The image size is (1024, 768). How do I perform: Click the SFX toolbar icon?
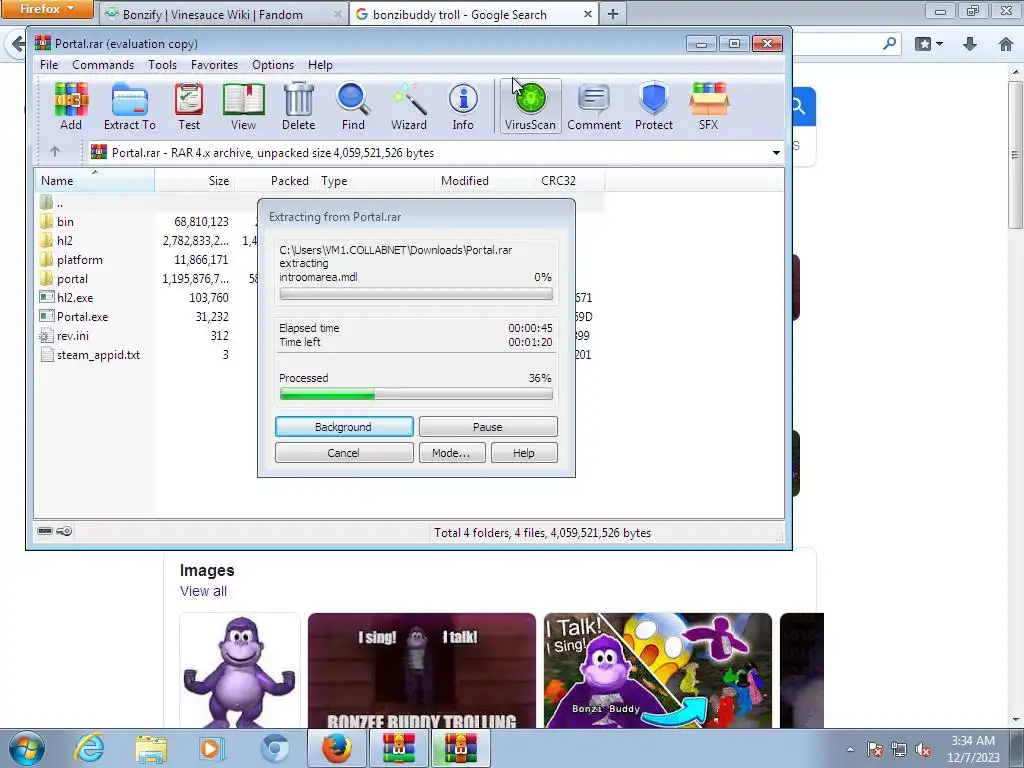[709, 106]
